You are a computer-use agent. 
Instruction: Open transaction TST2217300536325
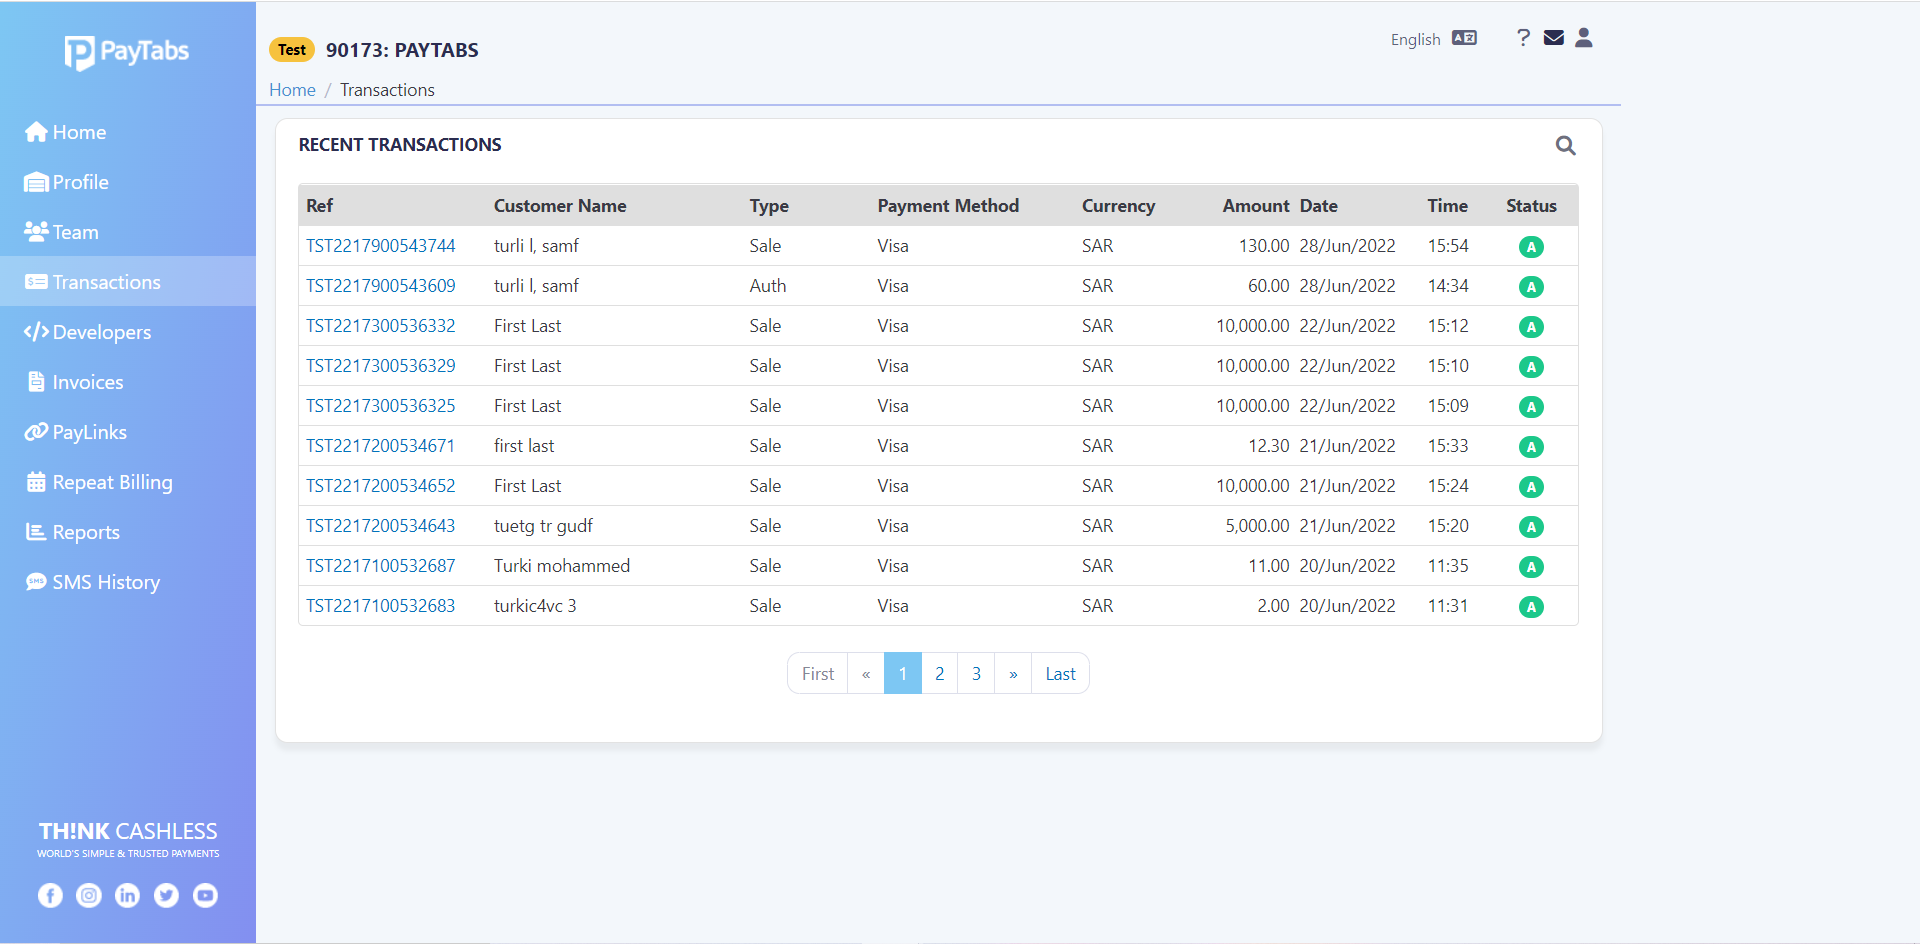tap(380, 406)
